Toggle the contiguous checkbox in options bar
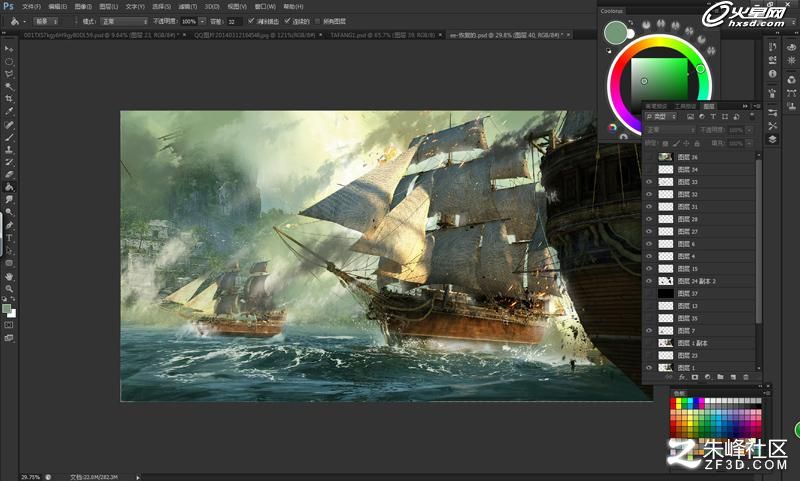 point(287,21)
